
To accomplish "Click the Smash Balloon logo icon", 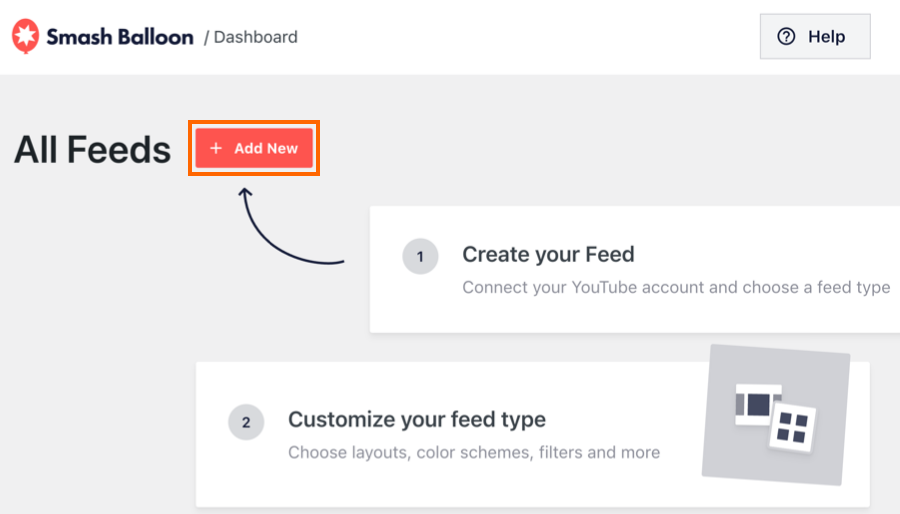I will [x=25, y=36].
